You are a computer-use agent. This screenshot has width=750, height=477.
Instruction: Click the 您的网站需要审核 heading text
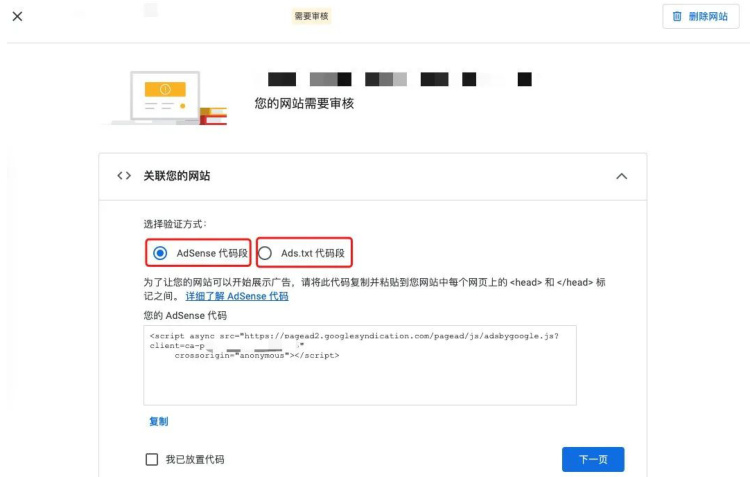pyautogui.click(x=304, y=103)
